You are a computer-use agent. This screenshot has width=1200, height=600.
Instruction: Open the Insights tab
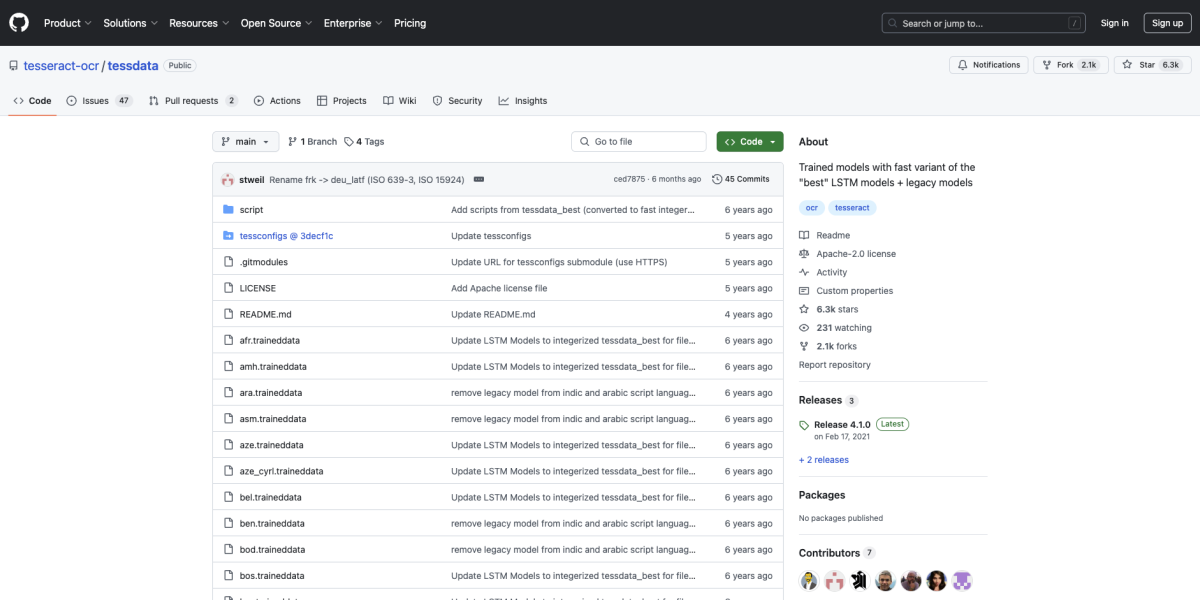tap(523, 101)
